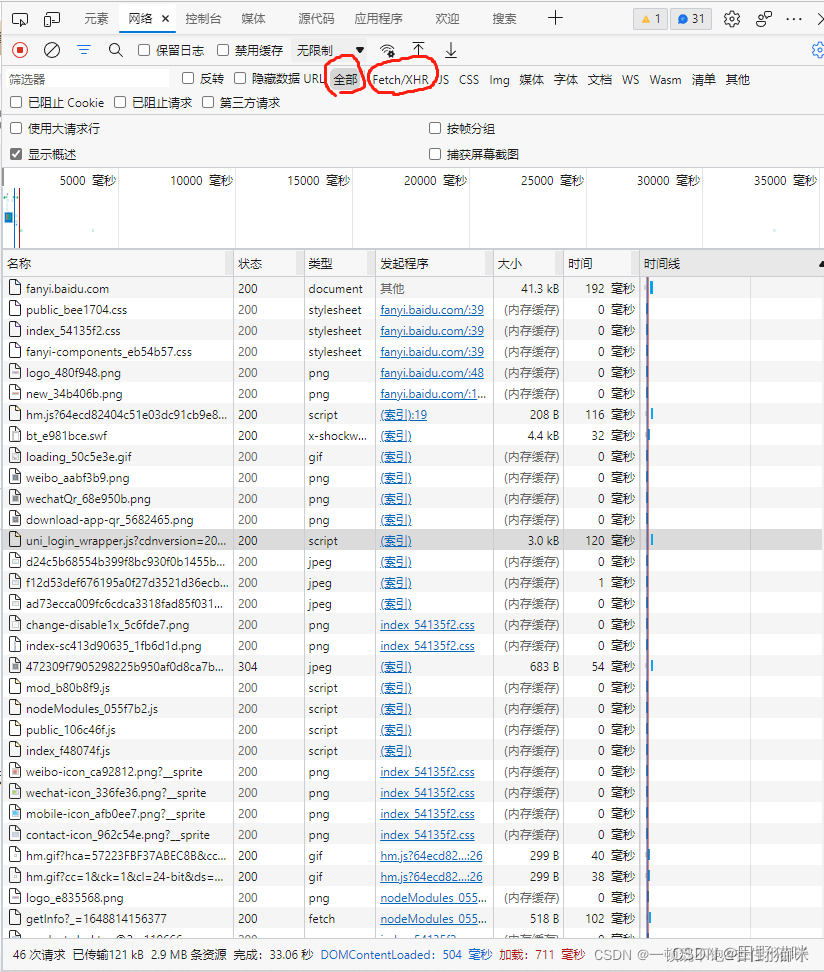The width and height of the screenshot is (824, 972).
Task: Filter requests by Fetch/XHR
Action: click(x=399, y=79)
